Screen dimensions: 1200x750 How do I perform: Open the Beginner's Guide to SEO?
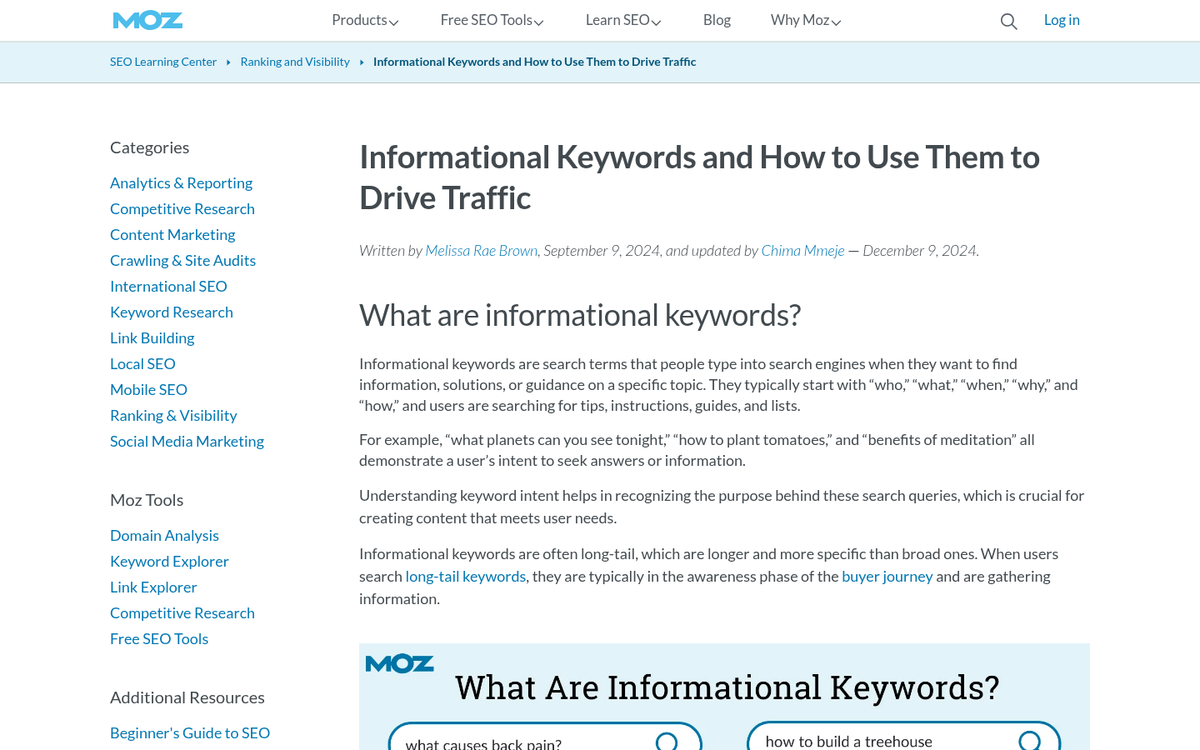pyautogui.click(x=189, y=732)
